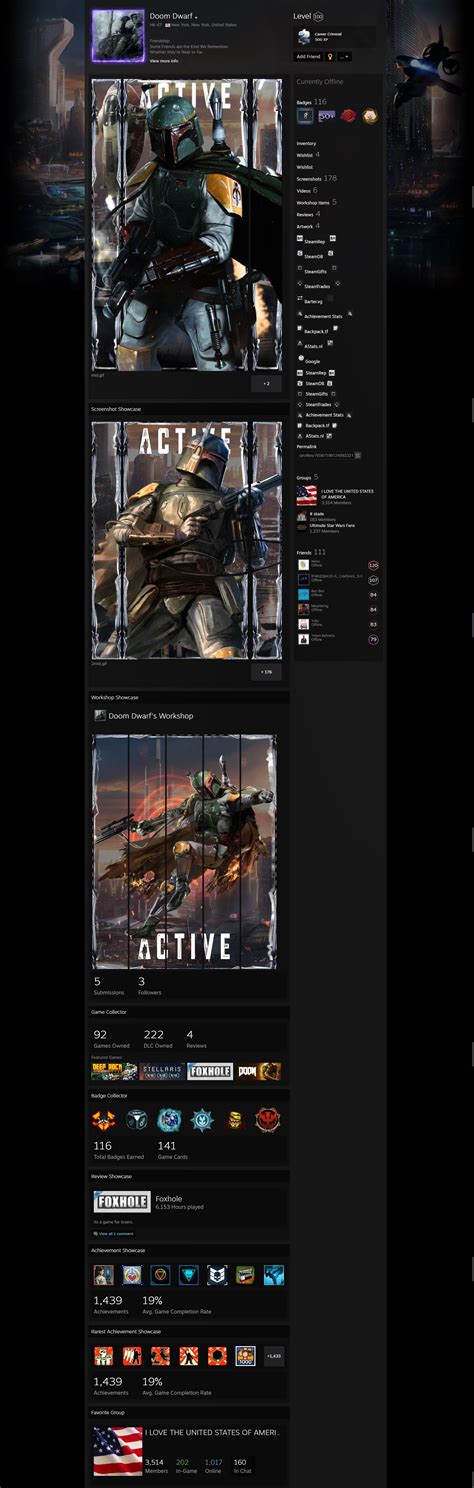Click the +176 more screenshots button
Screen dimensions: 474x1488
266,672
